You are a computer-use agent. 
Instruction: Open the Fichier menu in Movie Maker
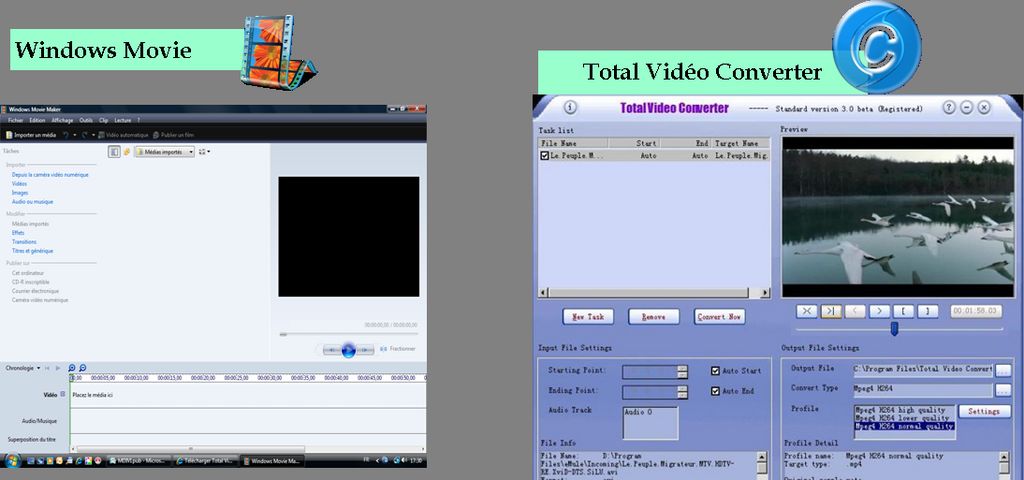pyautogui.click(x=16, y=120)
